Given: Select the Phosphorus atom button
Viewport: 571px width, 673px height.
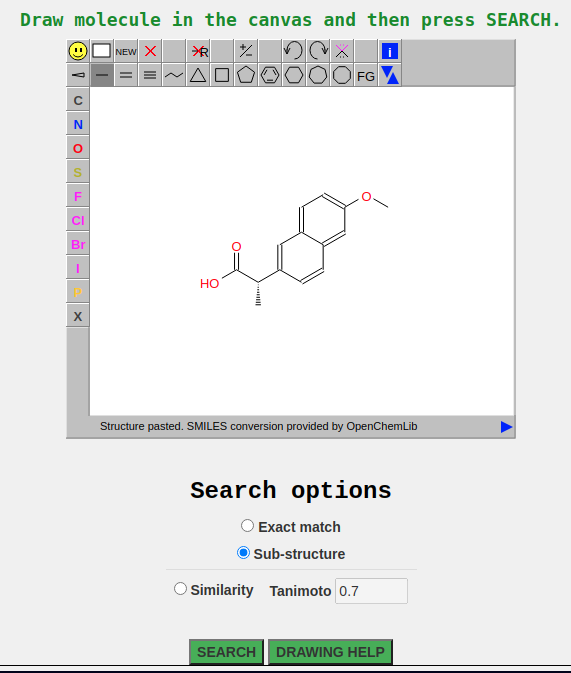Looking at the screenshot, I should [x=78, y=293].
